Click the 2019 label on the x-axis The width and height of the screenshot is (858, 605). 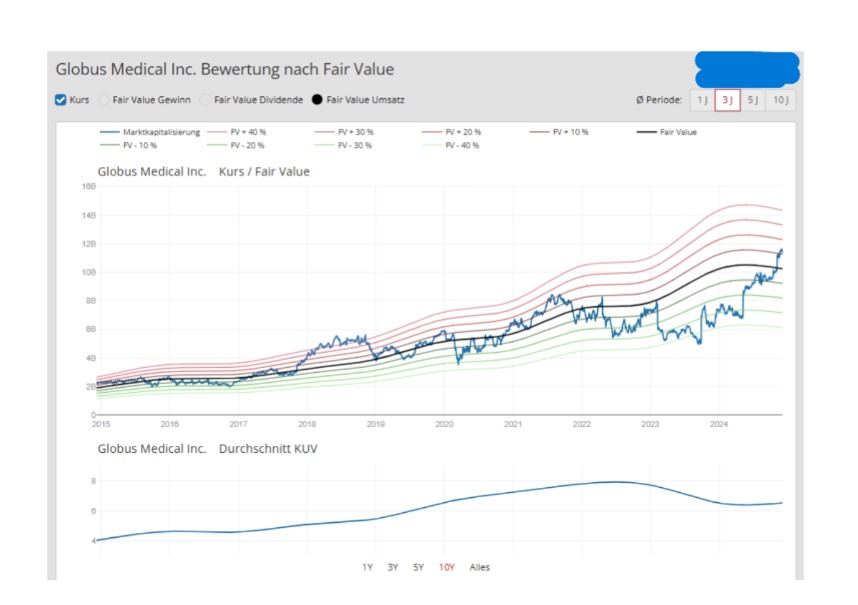click(x=375, y=424)
